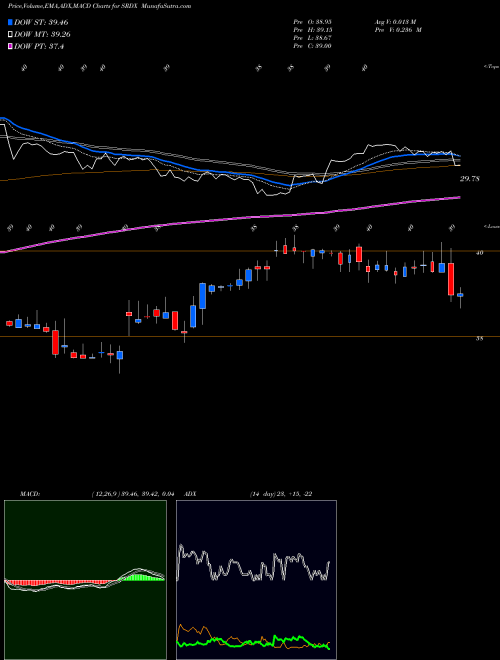
Task: Click the tall red candlestick near chart's right end
Action: pyautogui.click(x=451, y=279)
